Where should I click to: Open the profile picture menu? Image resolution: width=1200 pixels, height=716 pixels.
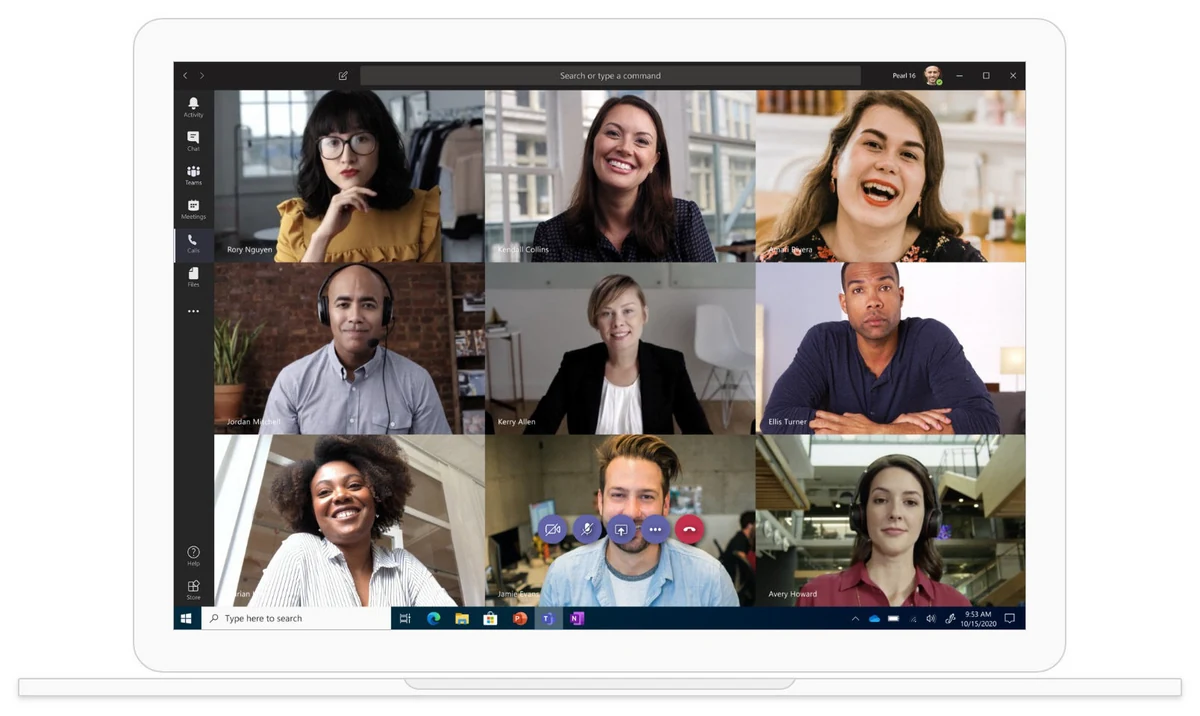pos(932,75)
